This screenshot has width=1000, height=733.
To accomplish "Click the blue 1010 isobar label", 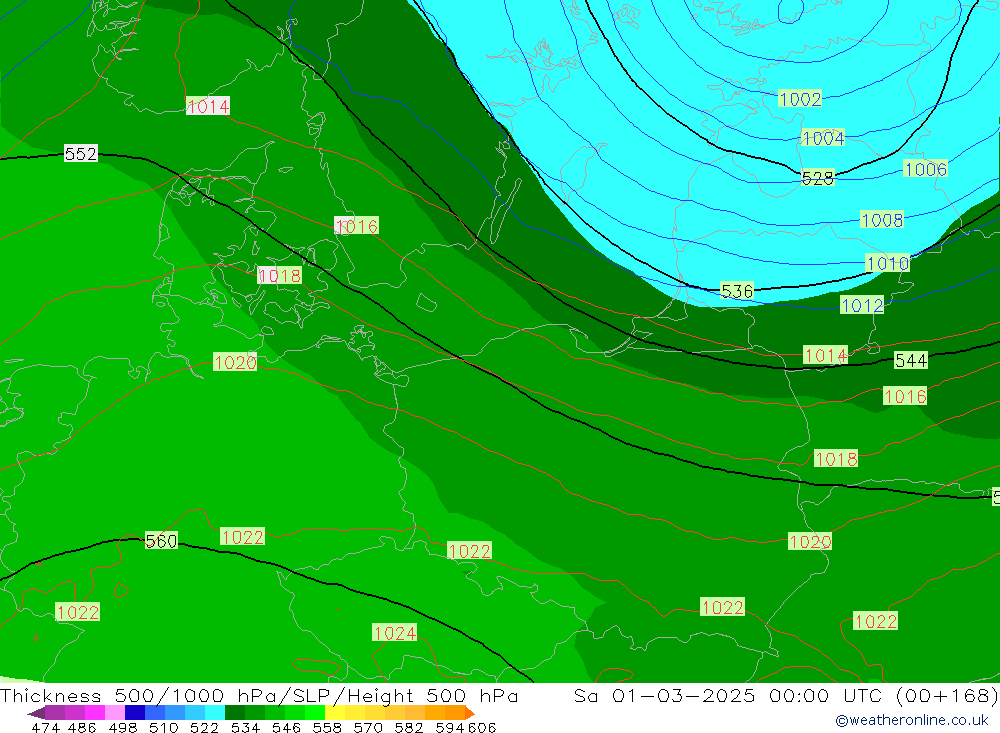I will tap(888, 263).
